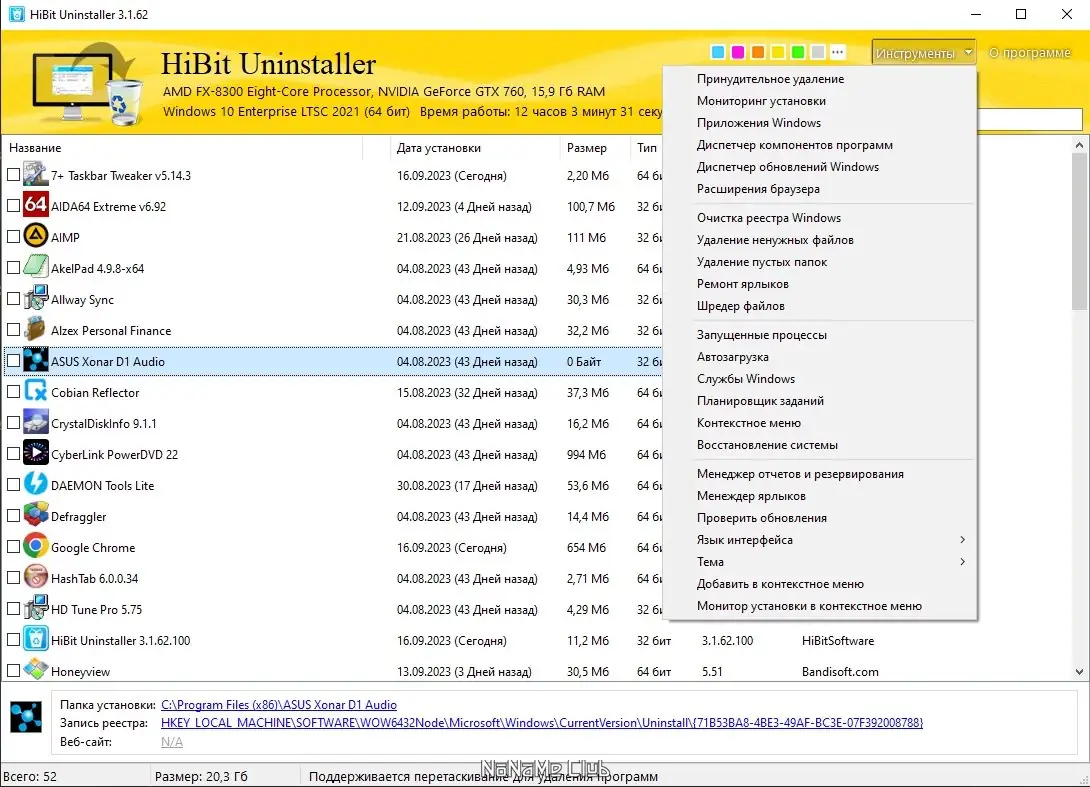Click the CyberLink PowerDVD 22 icon
Screen dimensions: 1090x787
coord(35,453)
